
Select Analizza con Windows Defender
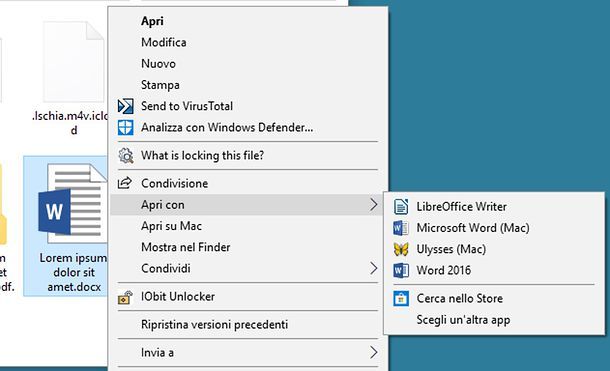[248, 127]
